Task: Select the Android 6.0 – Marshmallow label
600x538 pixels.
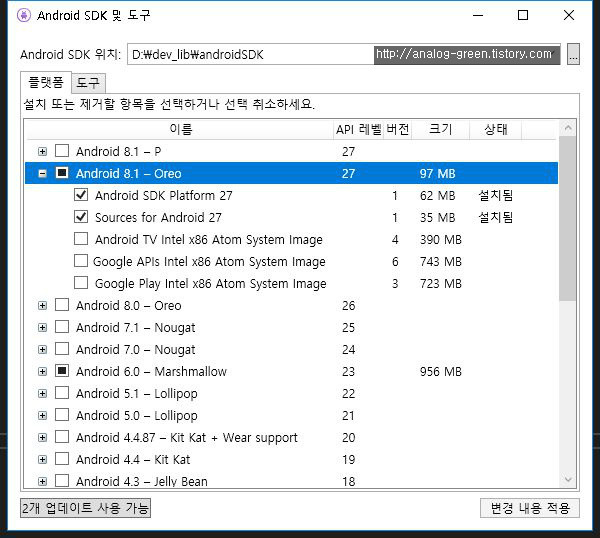Action: 152,372
